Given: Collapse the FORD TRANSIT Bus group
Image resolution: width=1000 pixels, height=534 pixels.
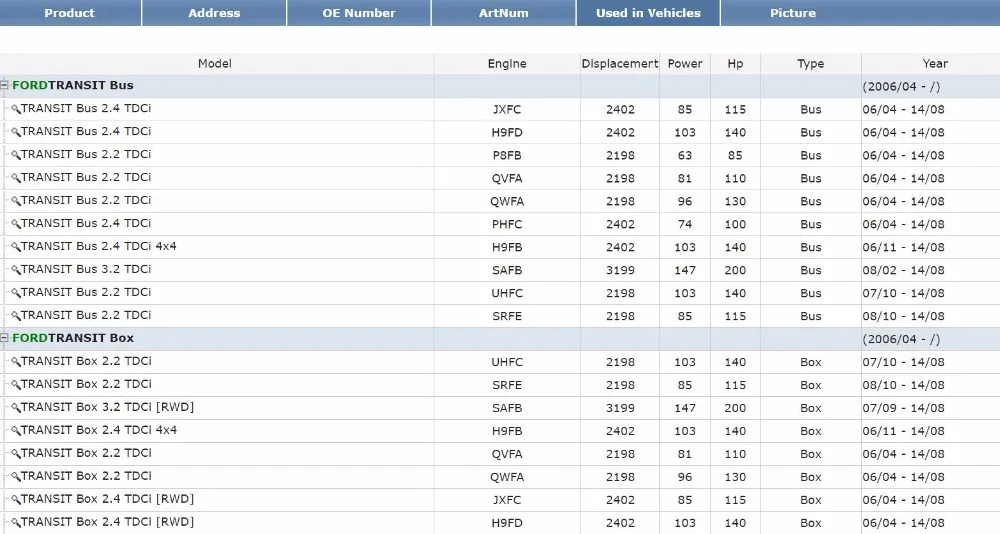Looking at the screenshot, I should click(x=4, y=85).
